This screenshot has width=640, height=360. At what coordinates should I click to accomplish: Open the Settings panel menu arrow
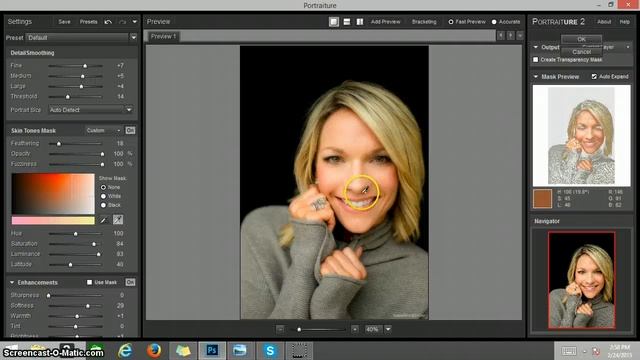(x=135, y=22)
